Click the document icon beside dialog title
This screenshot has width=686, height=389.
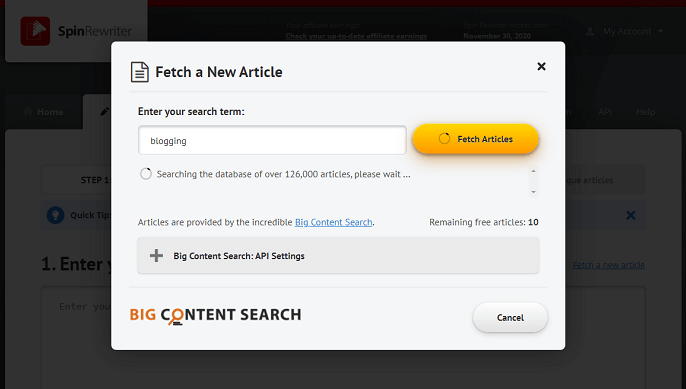pyautogui.click(x=140, y=72)
